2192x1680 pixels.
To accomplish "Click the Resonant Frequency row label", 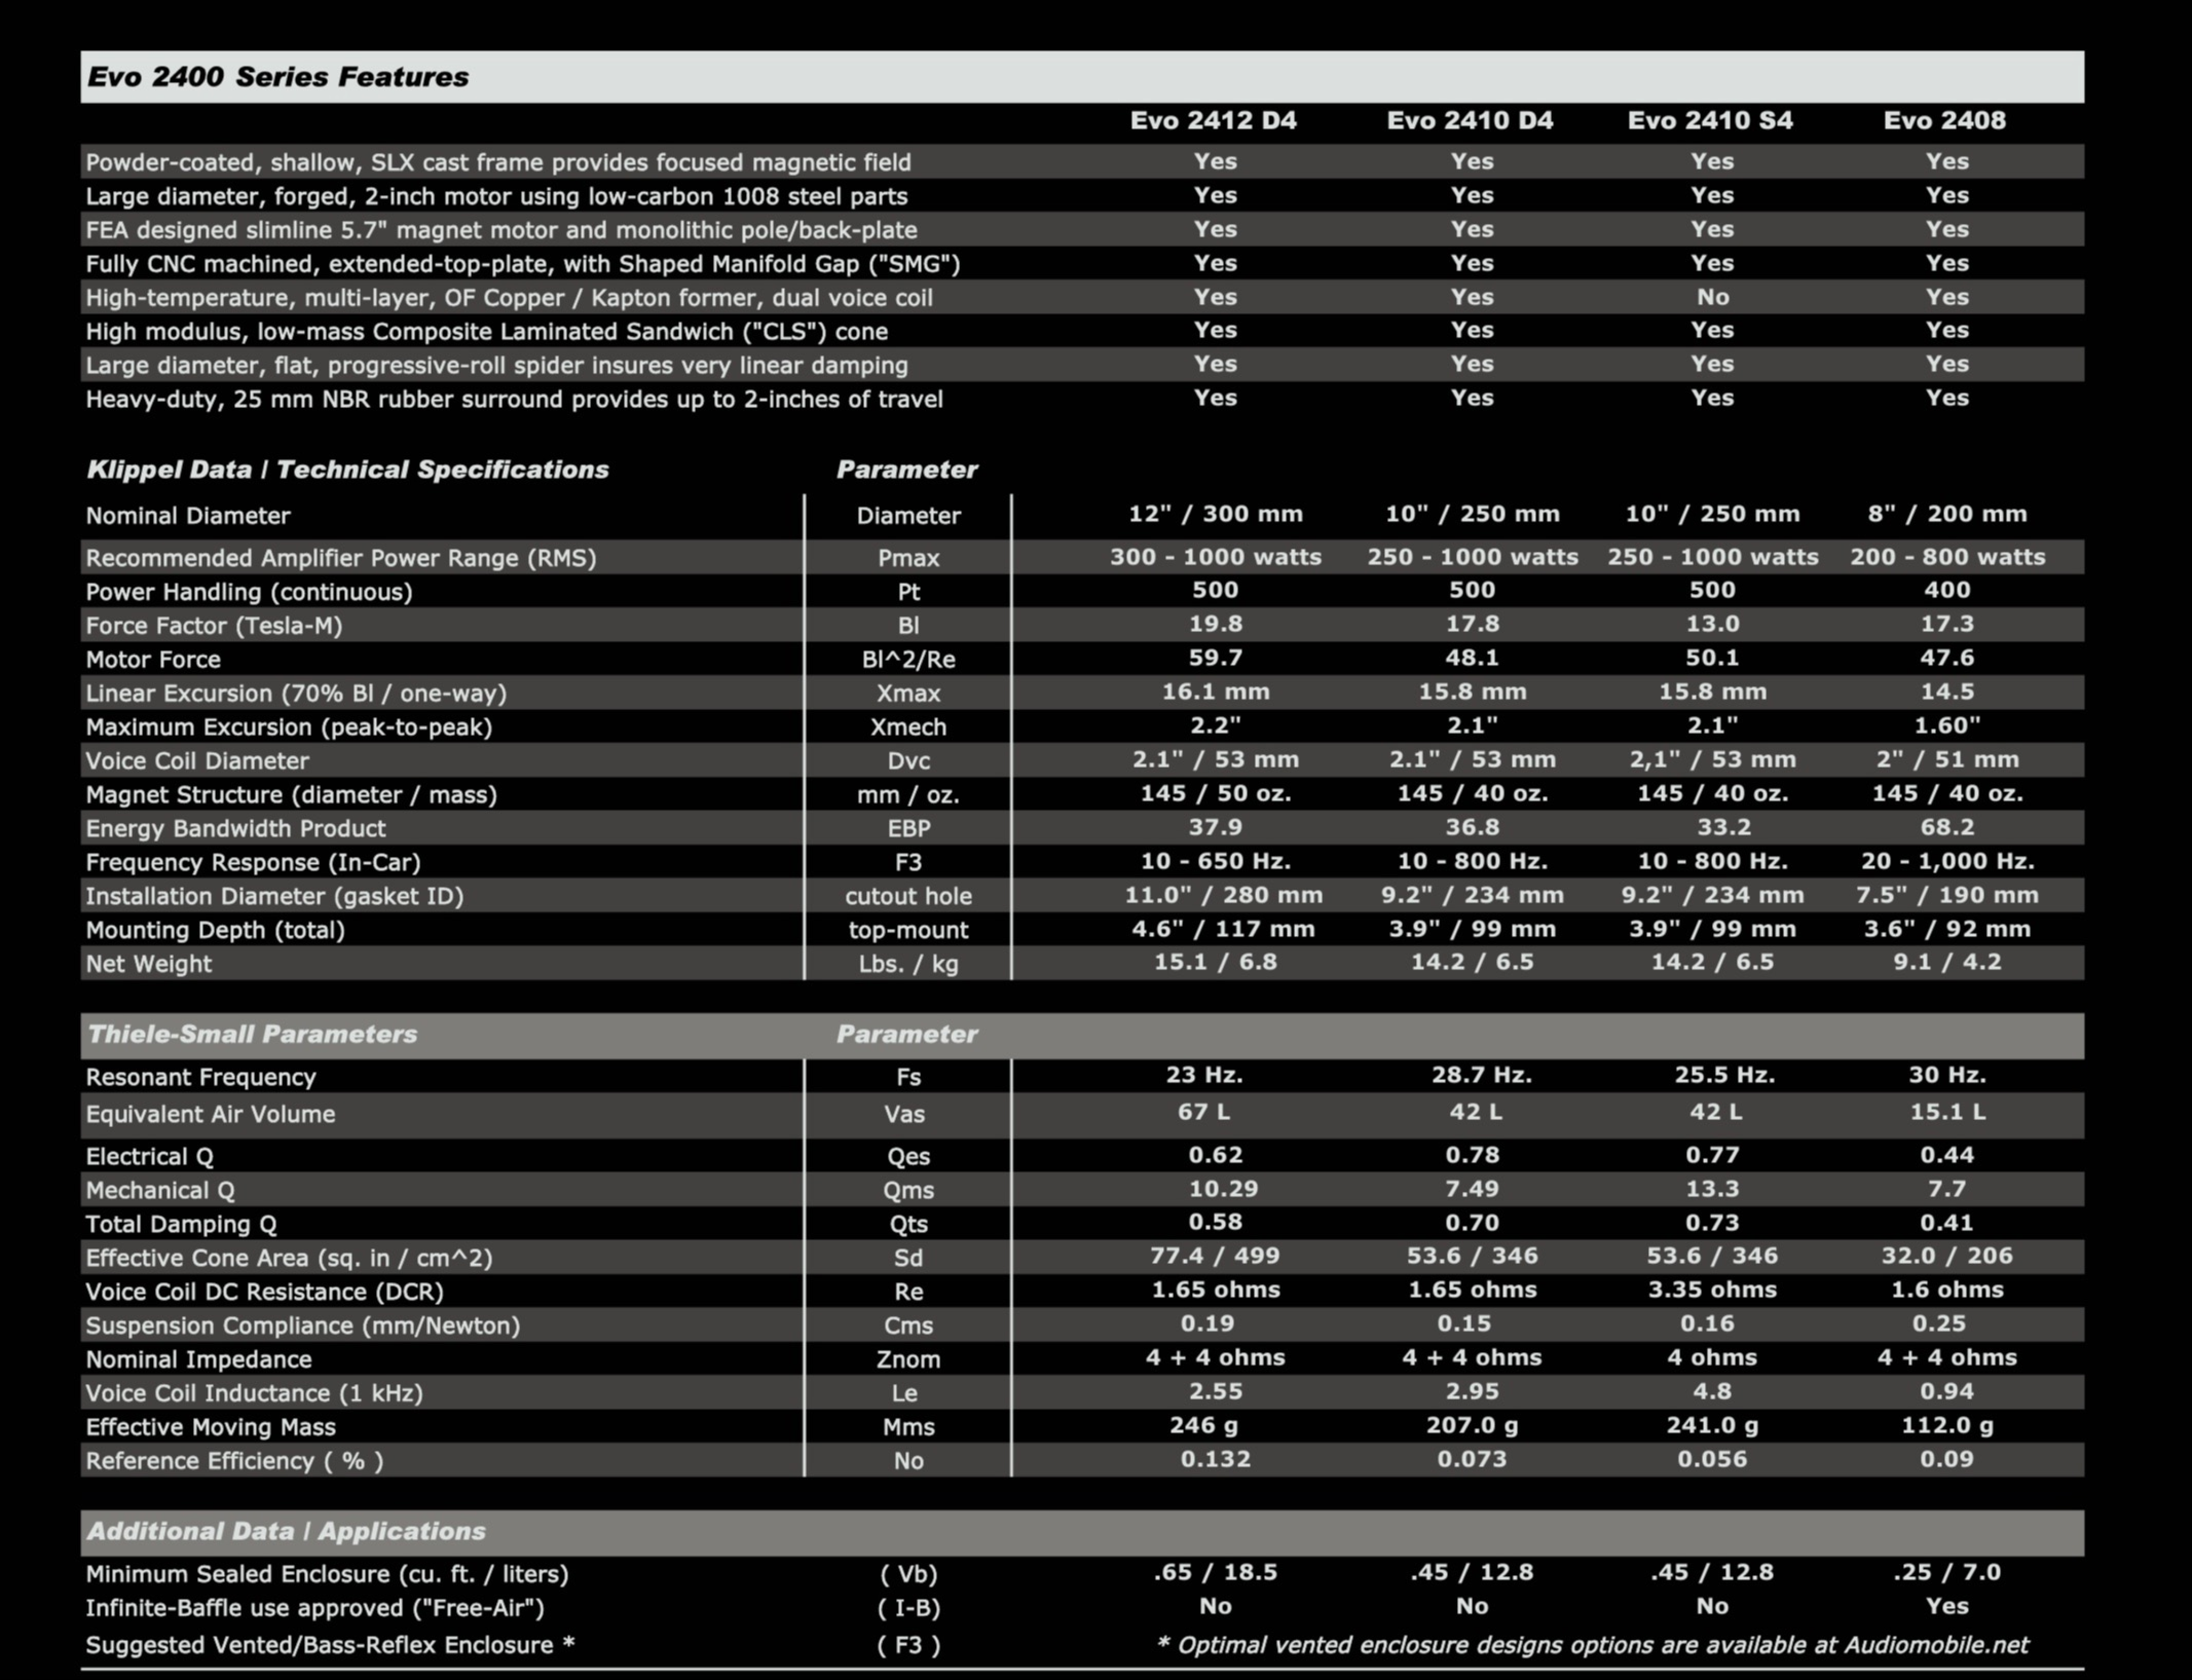I will pyautogui.click(x=201, y=1077).
